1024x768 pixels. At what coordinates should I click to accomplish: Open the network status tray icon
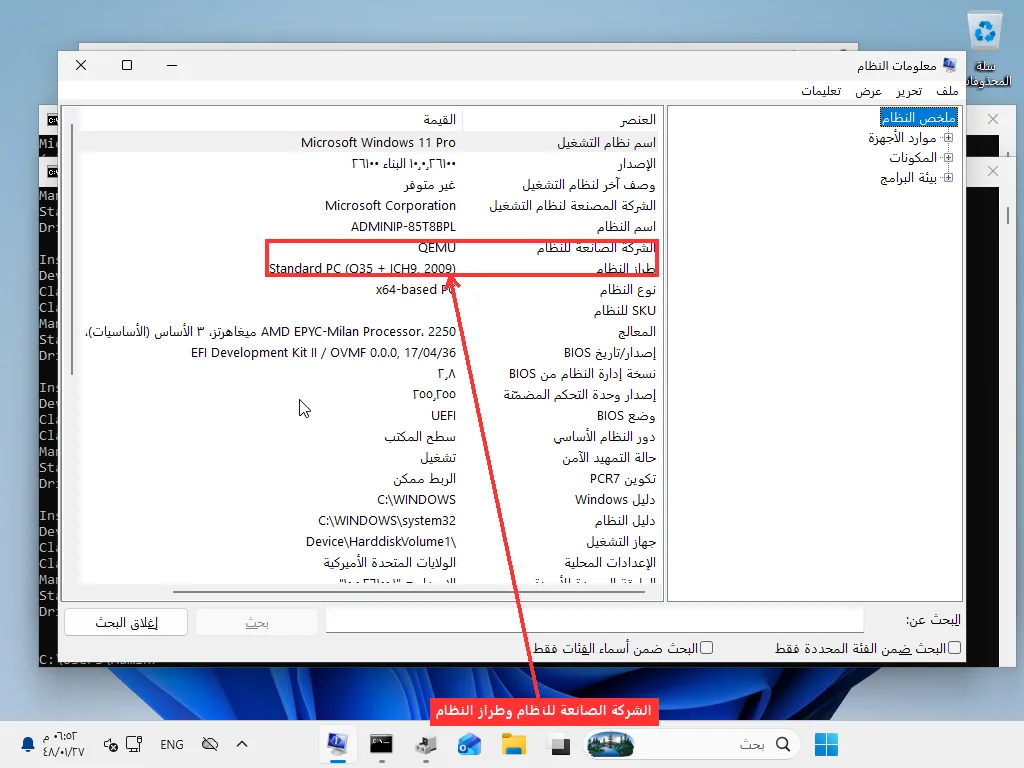135,744
